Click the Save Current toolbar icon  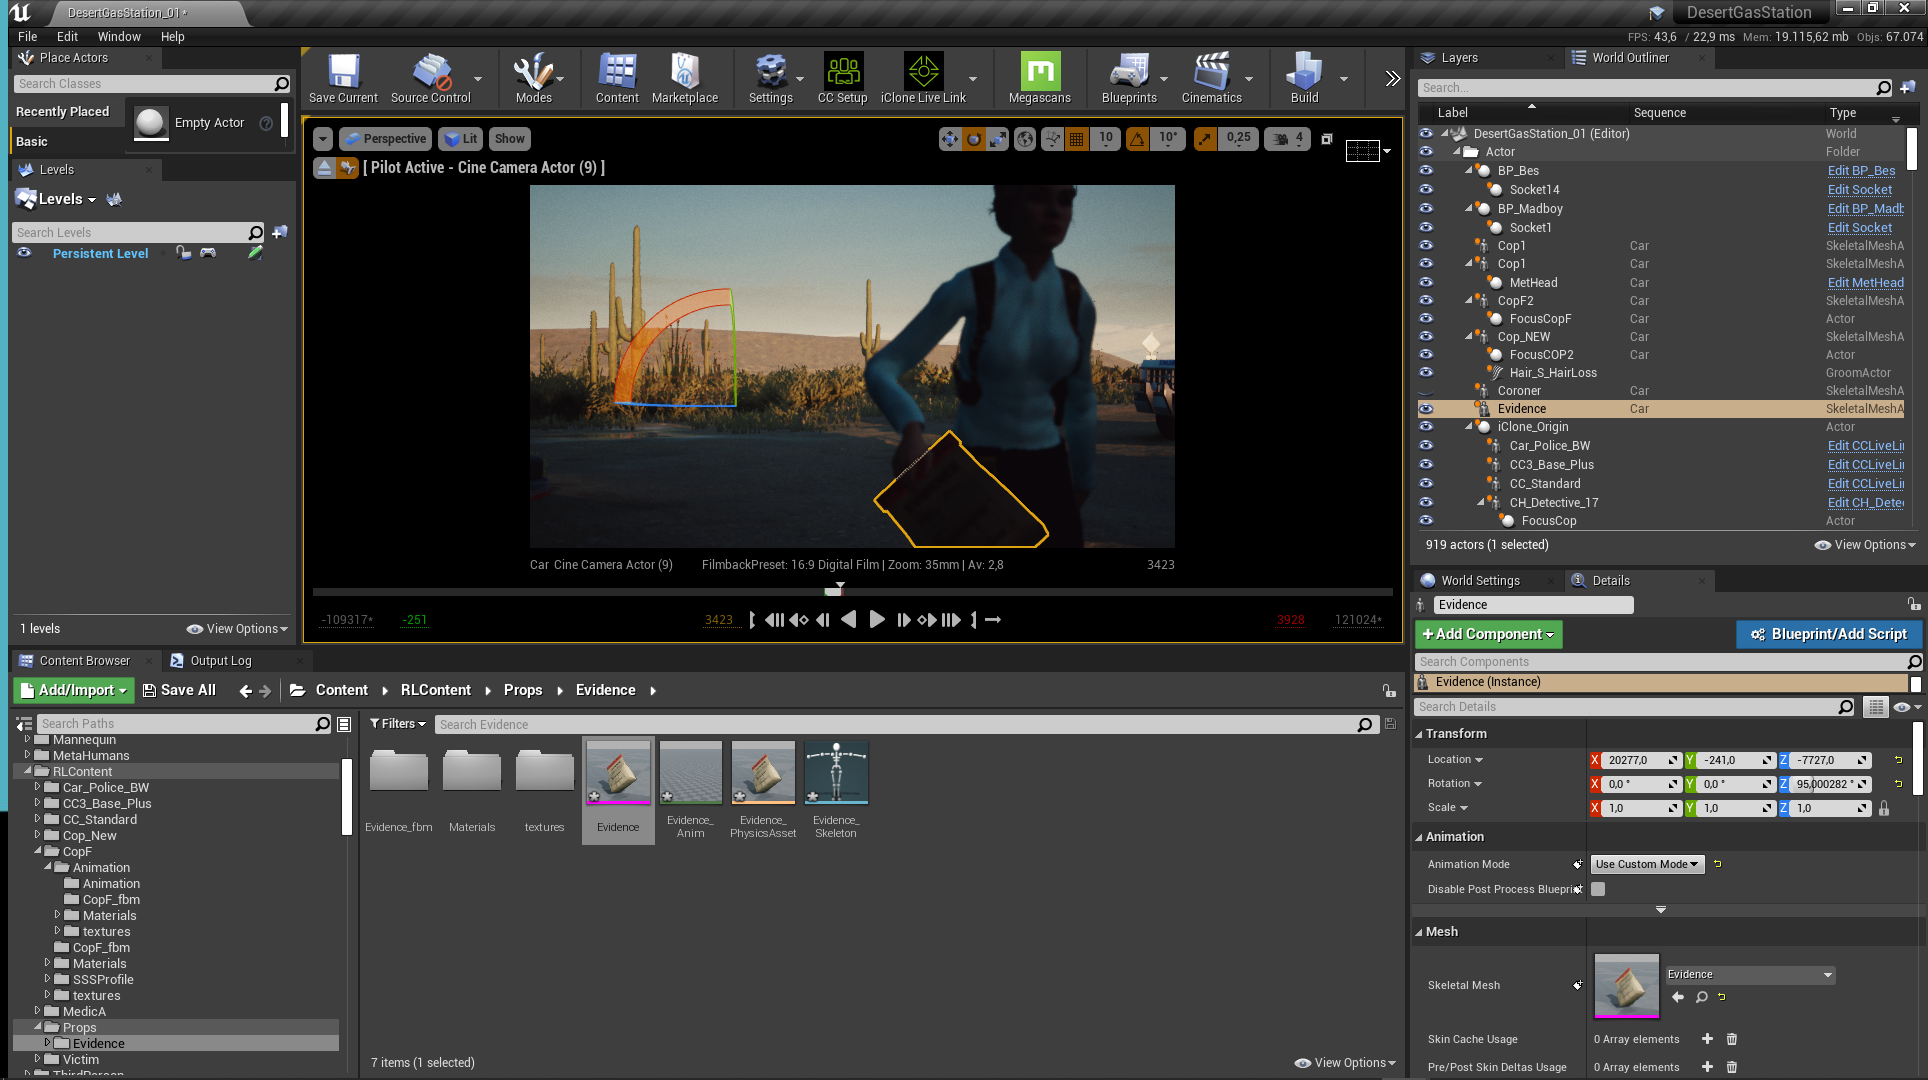[343, 78]
